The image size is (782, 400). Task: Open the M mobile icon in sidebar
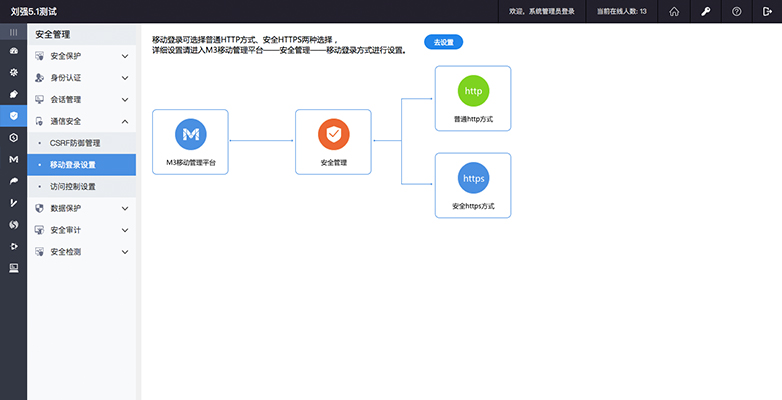coord(13,159)
